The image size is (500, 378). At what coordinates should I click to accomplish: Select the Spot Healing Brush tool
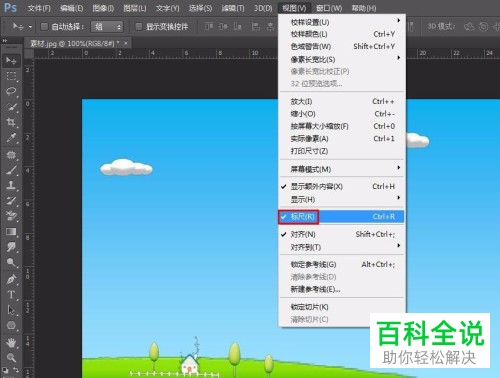[x=11, y=155]
